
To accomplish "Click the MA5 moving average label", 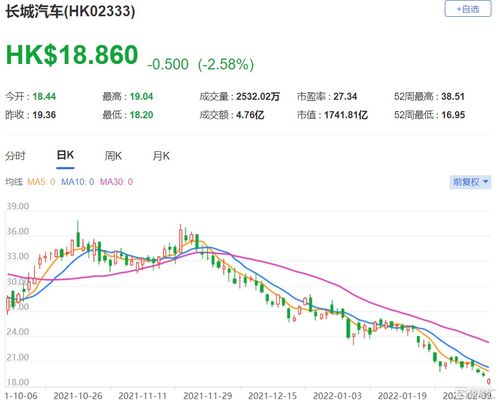I will tap(41, 182).
